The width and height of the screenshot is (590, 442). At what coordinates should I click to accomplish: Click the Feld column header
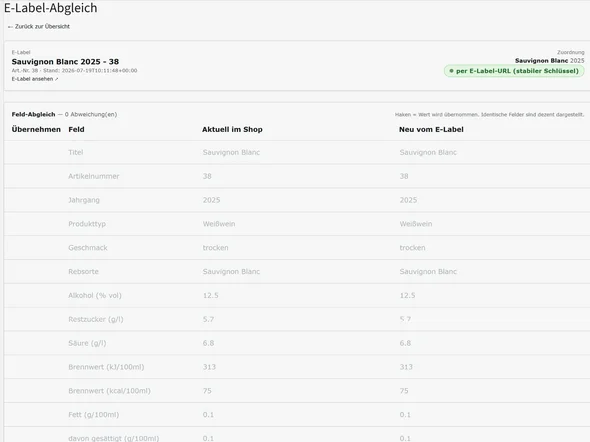[76, 129]
